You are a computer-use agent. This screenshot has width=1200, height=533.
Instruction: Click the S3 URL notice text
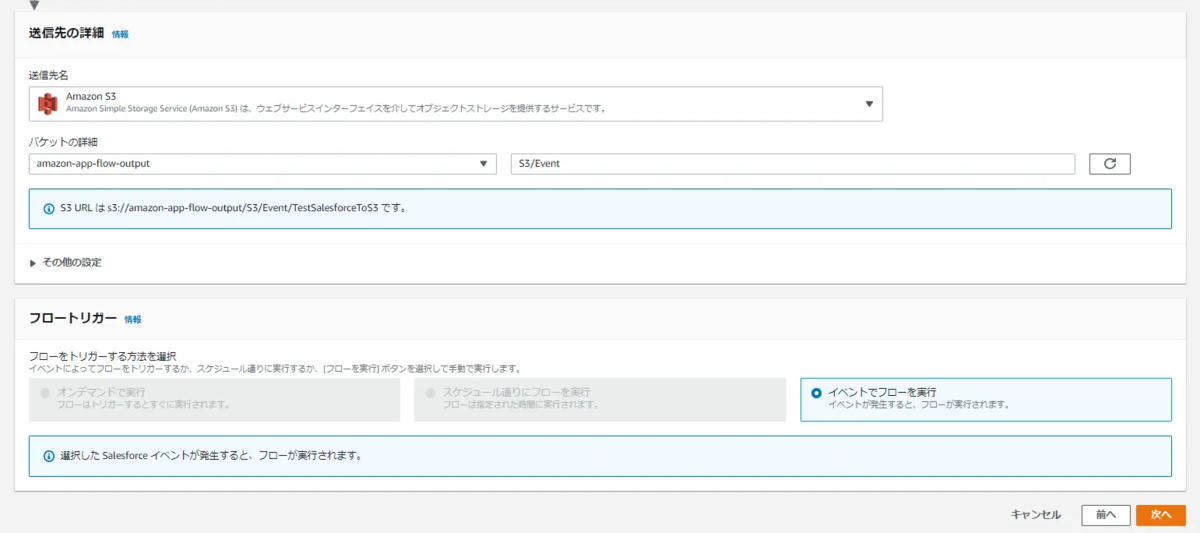point(232,209)
